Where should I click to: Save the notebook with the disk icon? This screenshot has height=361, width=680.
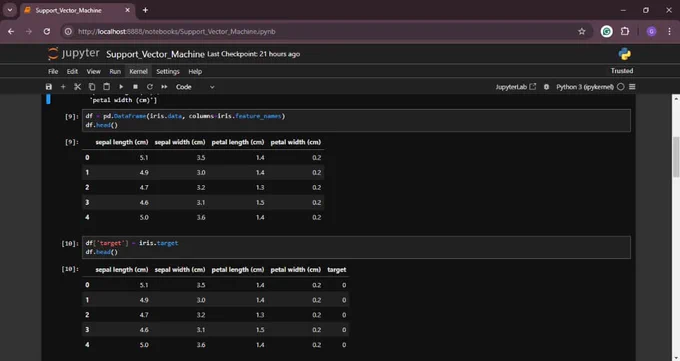pyautogui.click(x=49, y=87)
